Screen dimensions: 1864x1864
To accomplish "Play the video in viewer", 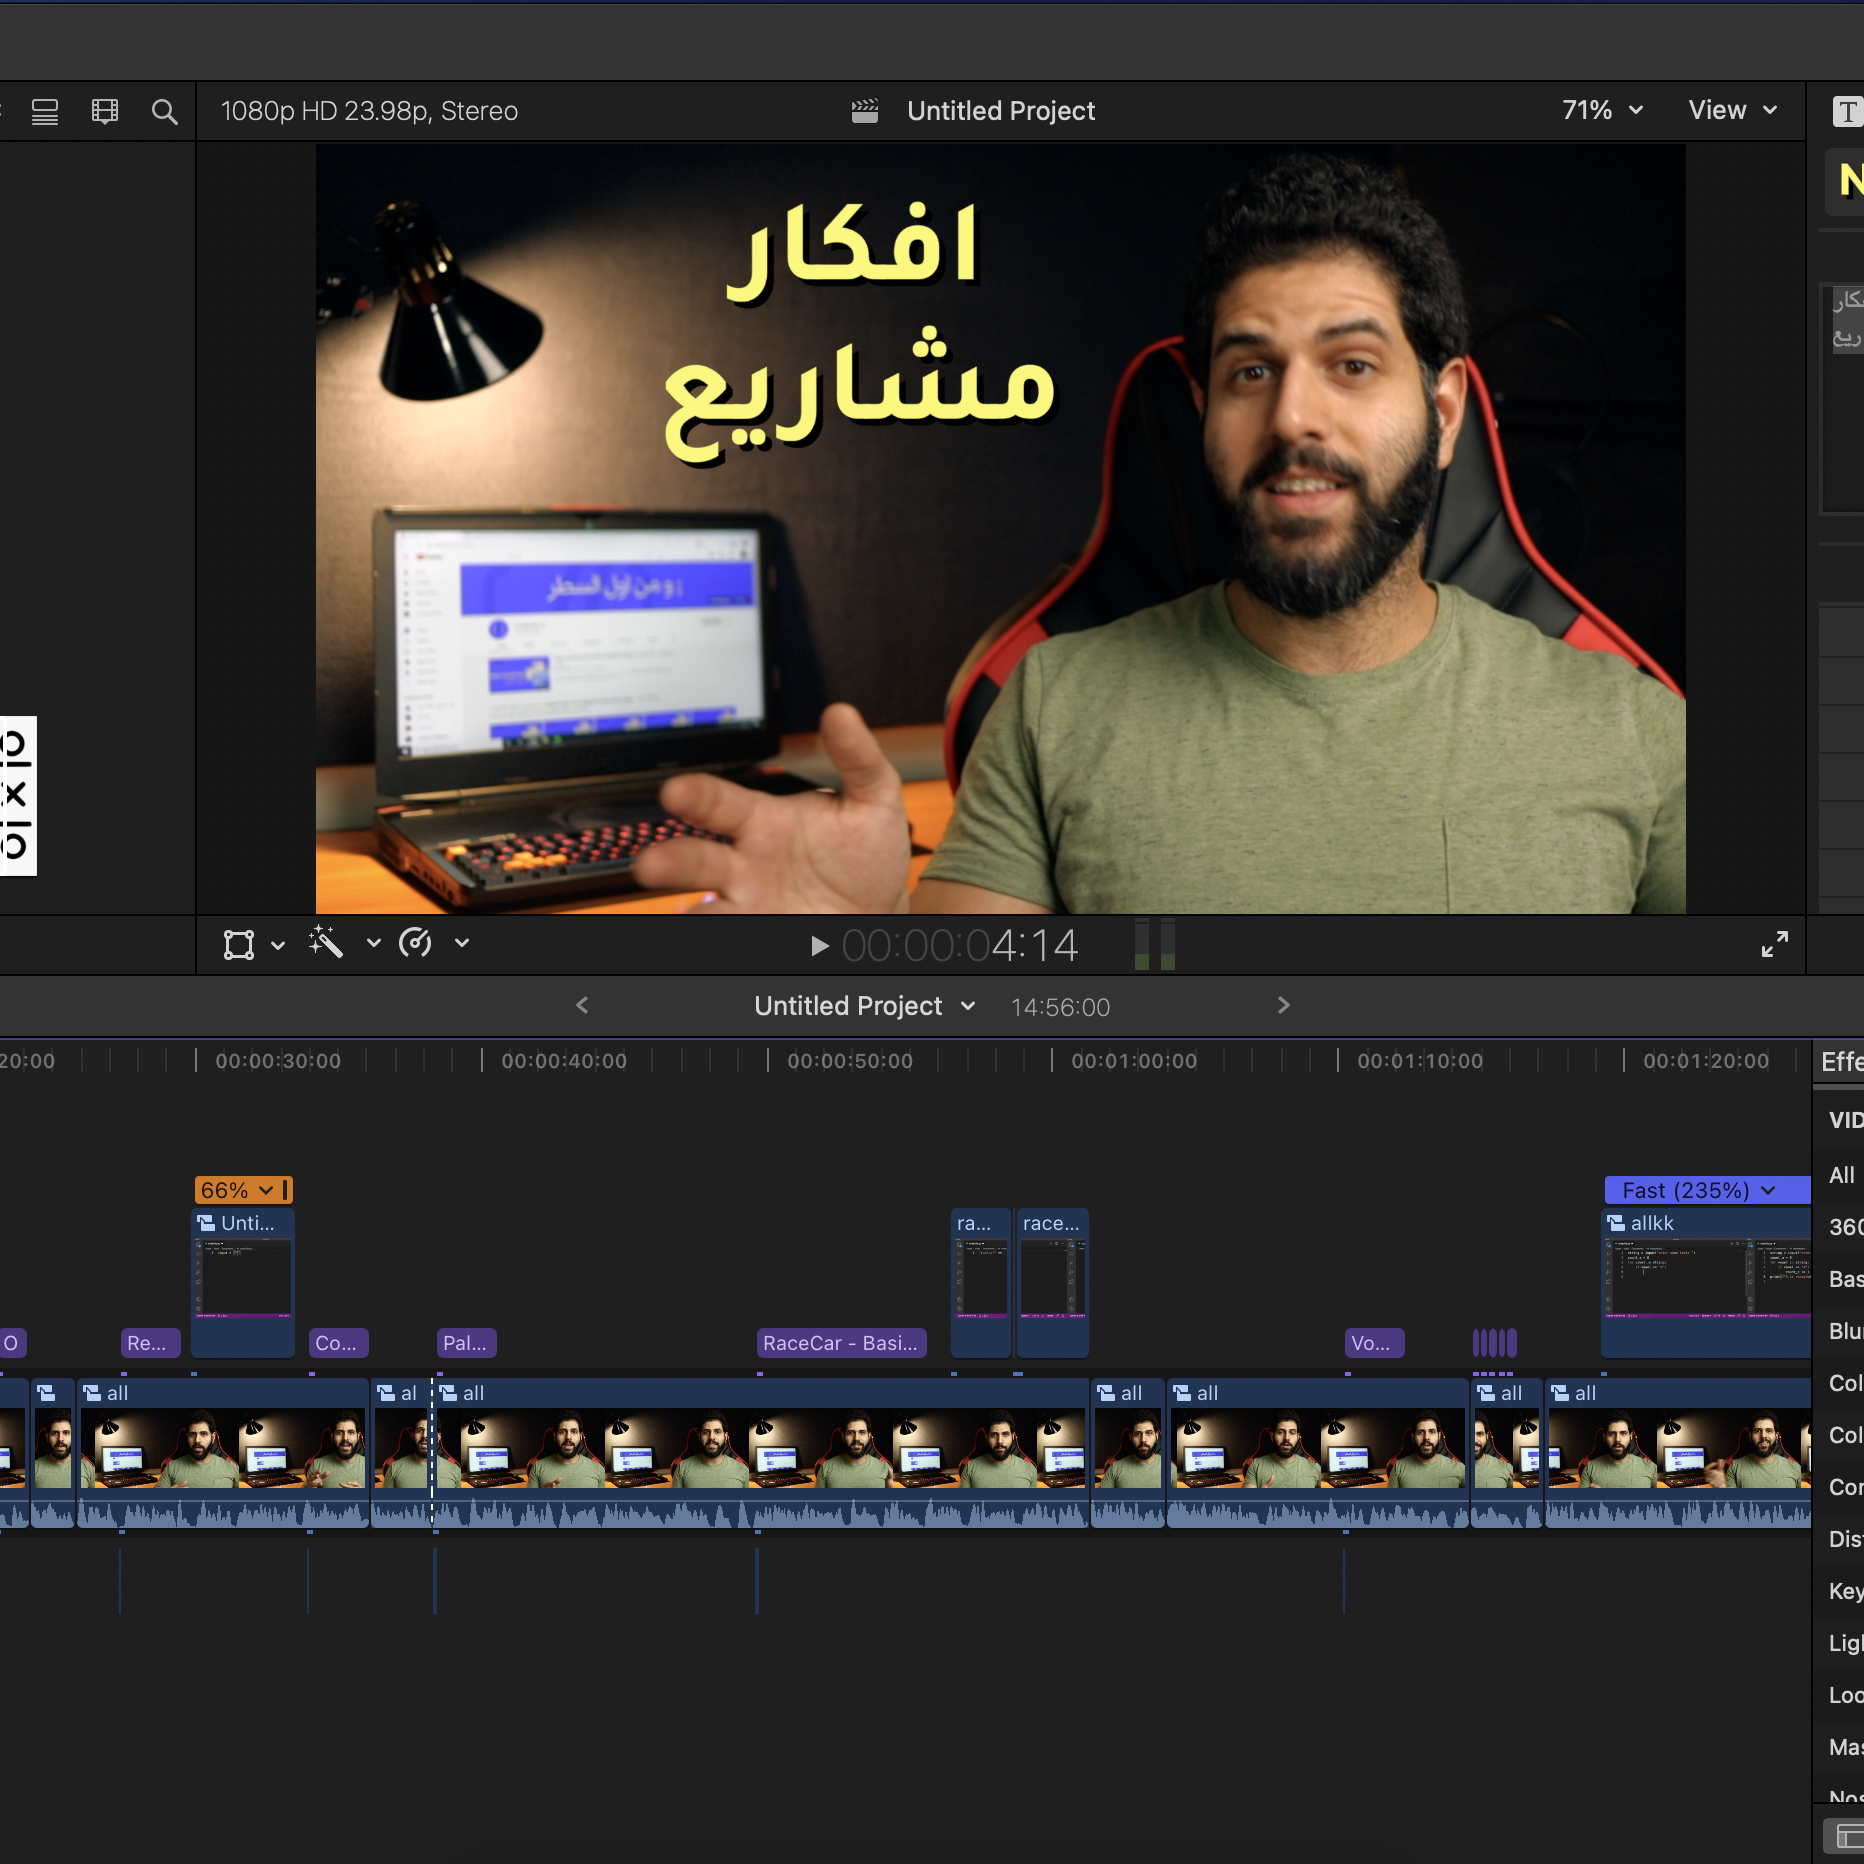I will pyautogui.click(x=819, y=946).
